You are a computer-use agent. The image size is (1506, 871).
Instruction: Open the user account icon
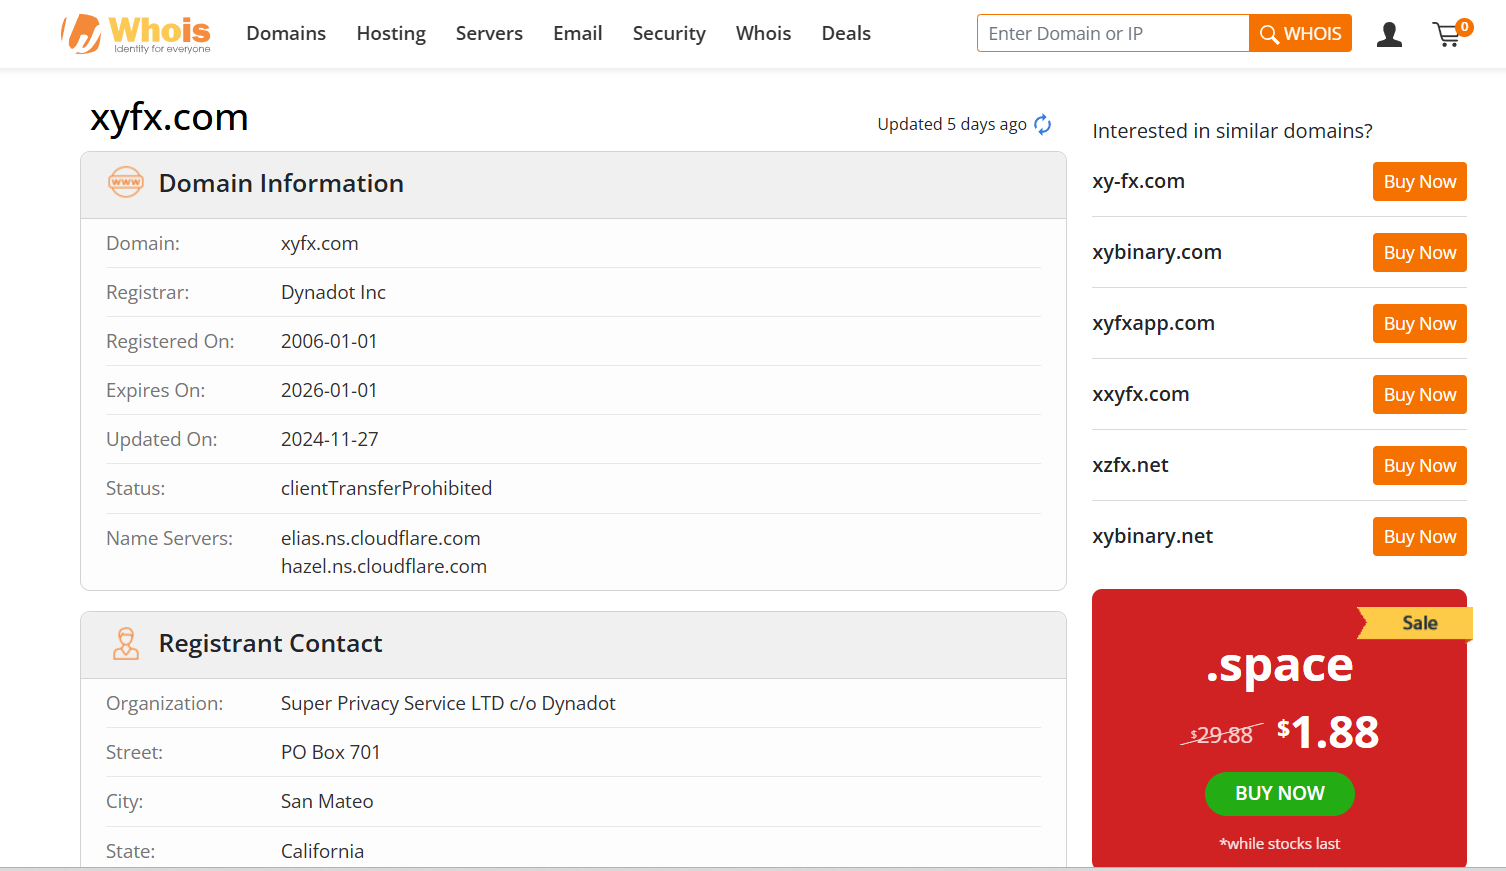click(x=1389, y=35)
